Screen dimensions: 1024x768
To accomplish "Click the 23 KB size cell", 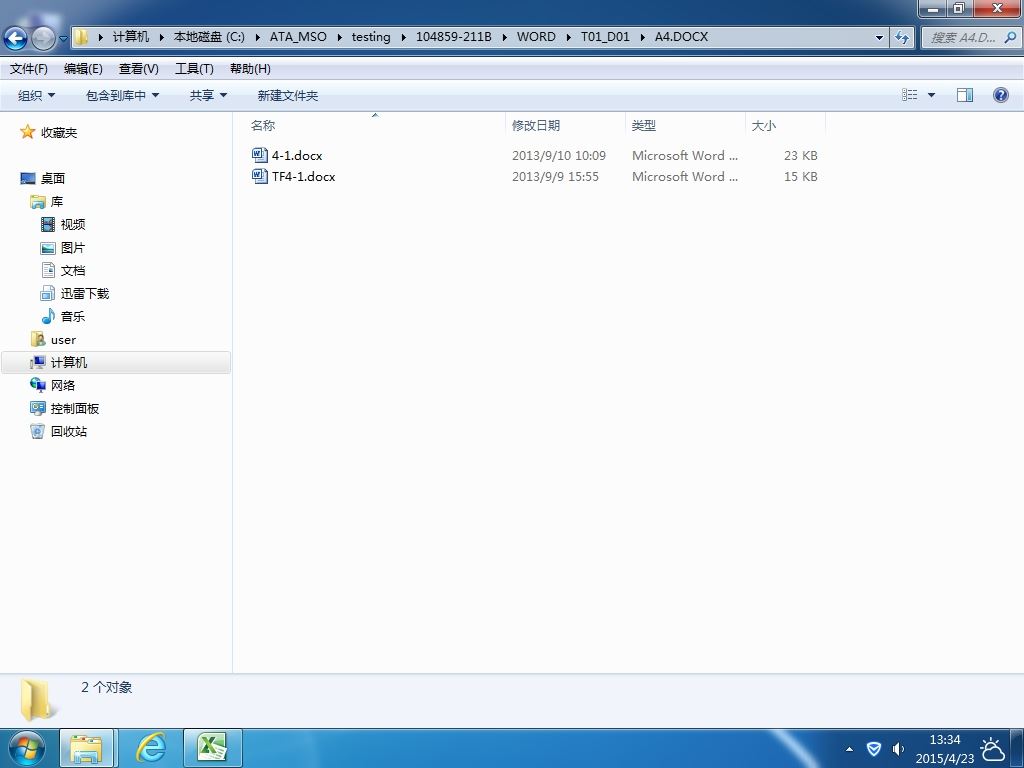I will click(x=801, y=155).
